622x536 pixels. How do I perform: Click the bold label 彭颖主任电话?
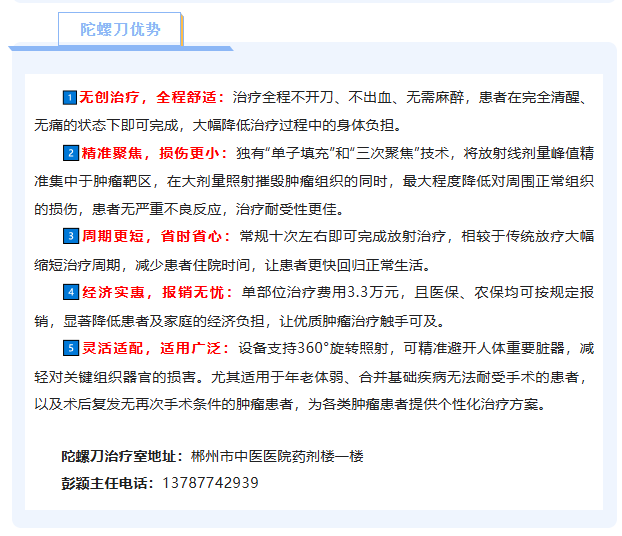pos(107,483)
